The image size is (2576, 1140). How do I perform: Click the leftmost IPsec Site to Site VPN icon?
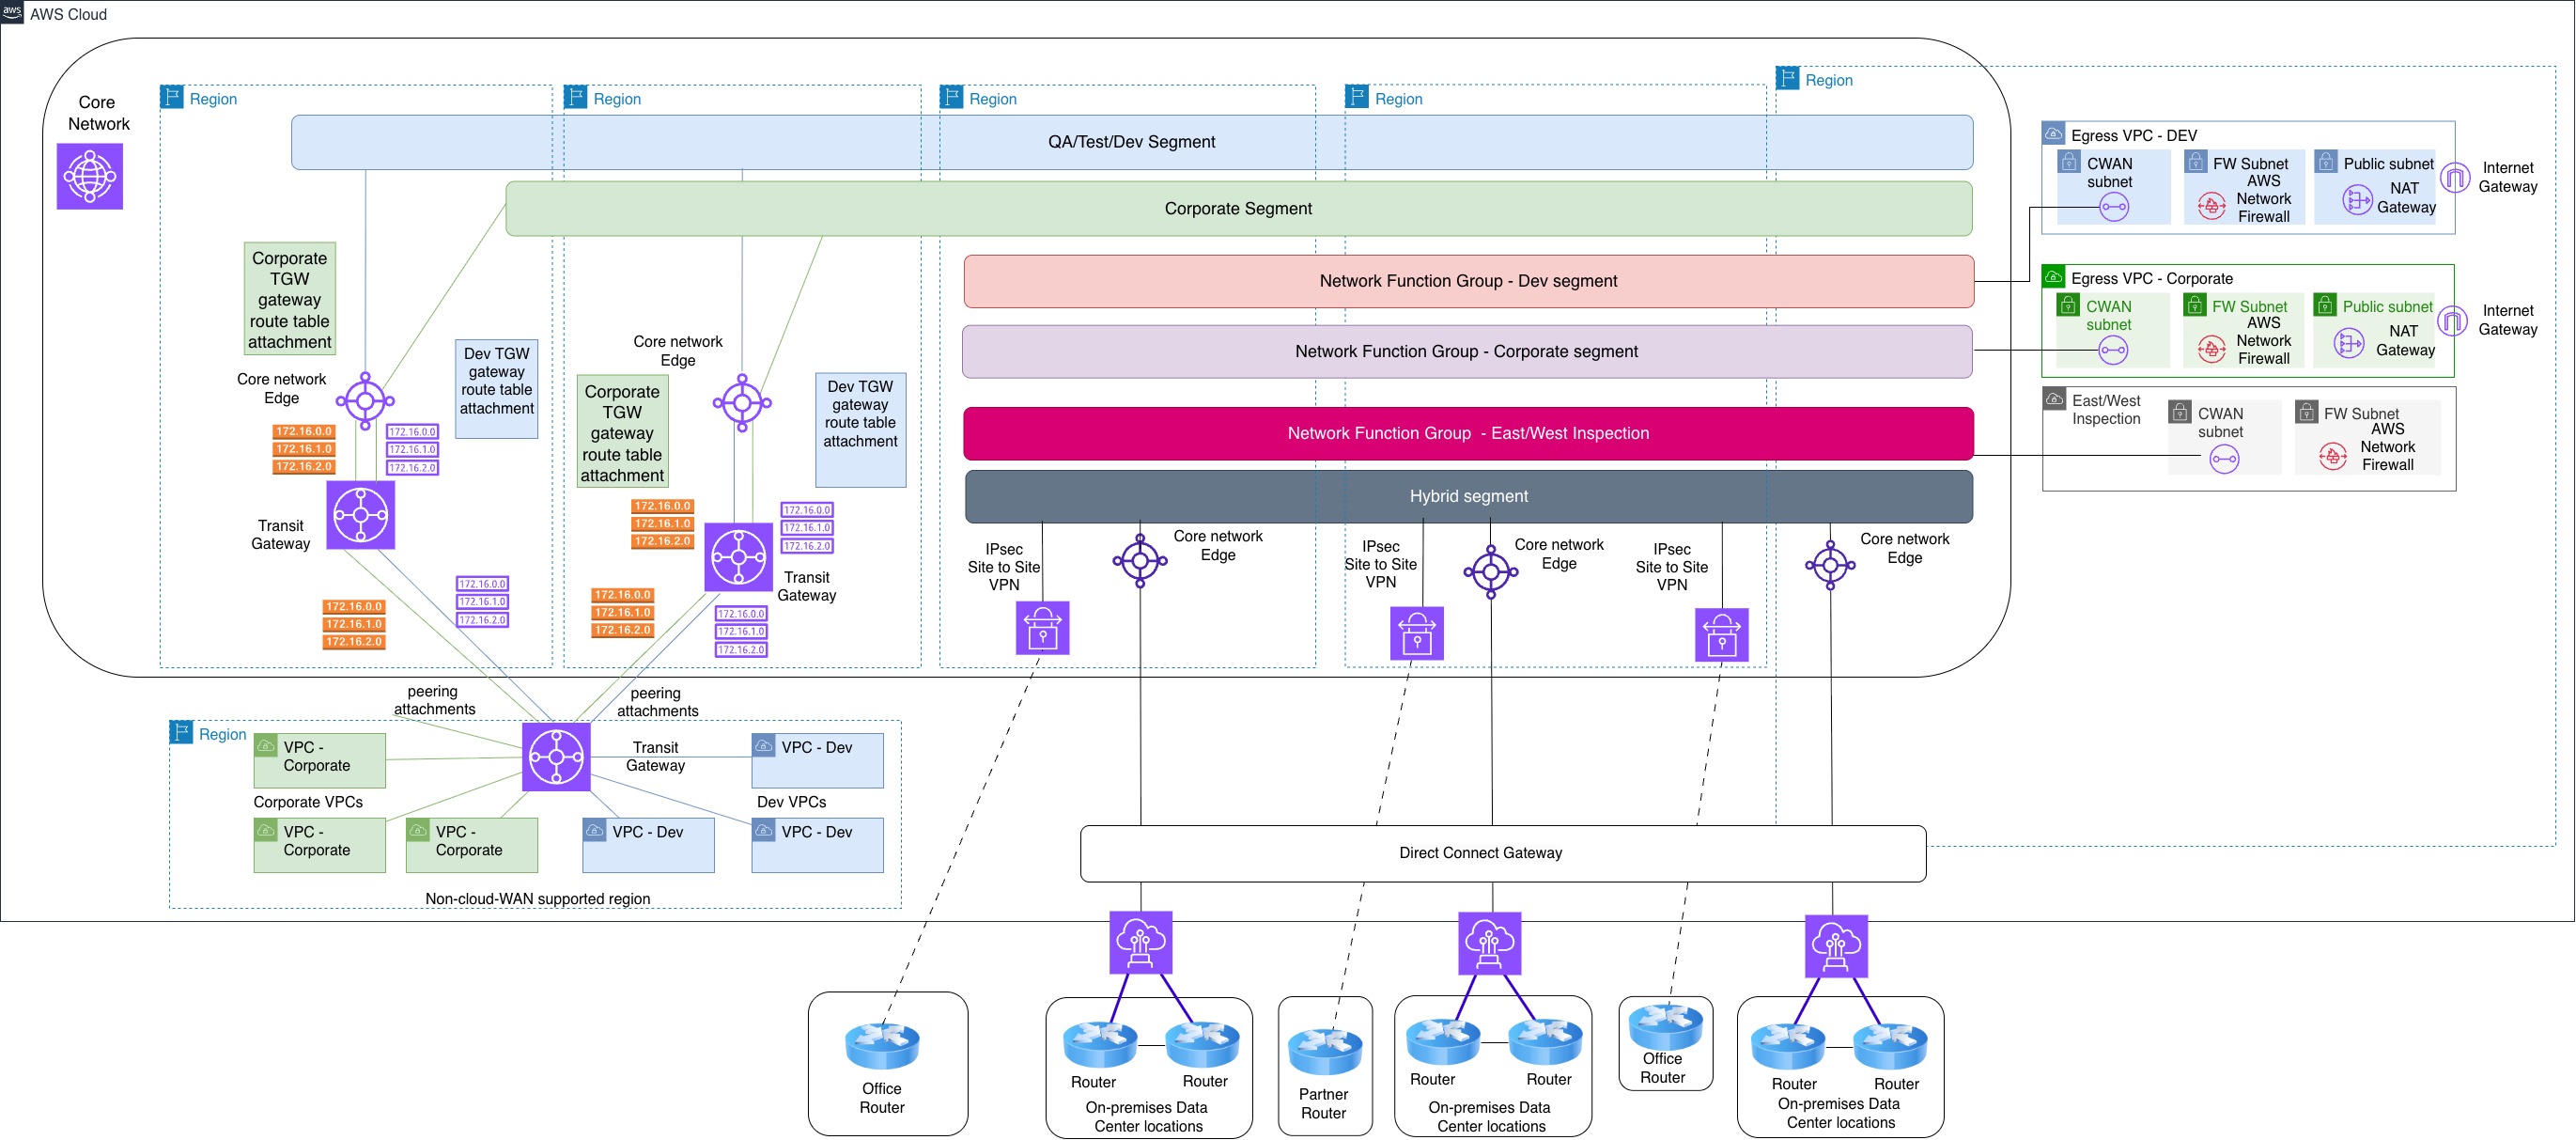click(1042, 628)
